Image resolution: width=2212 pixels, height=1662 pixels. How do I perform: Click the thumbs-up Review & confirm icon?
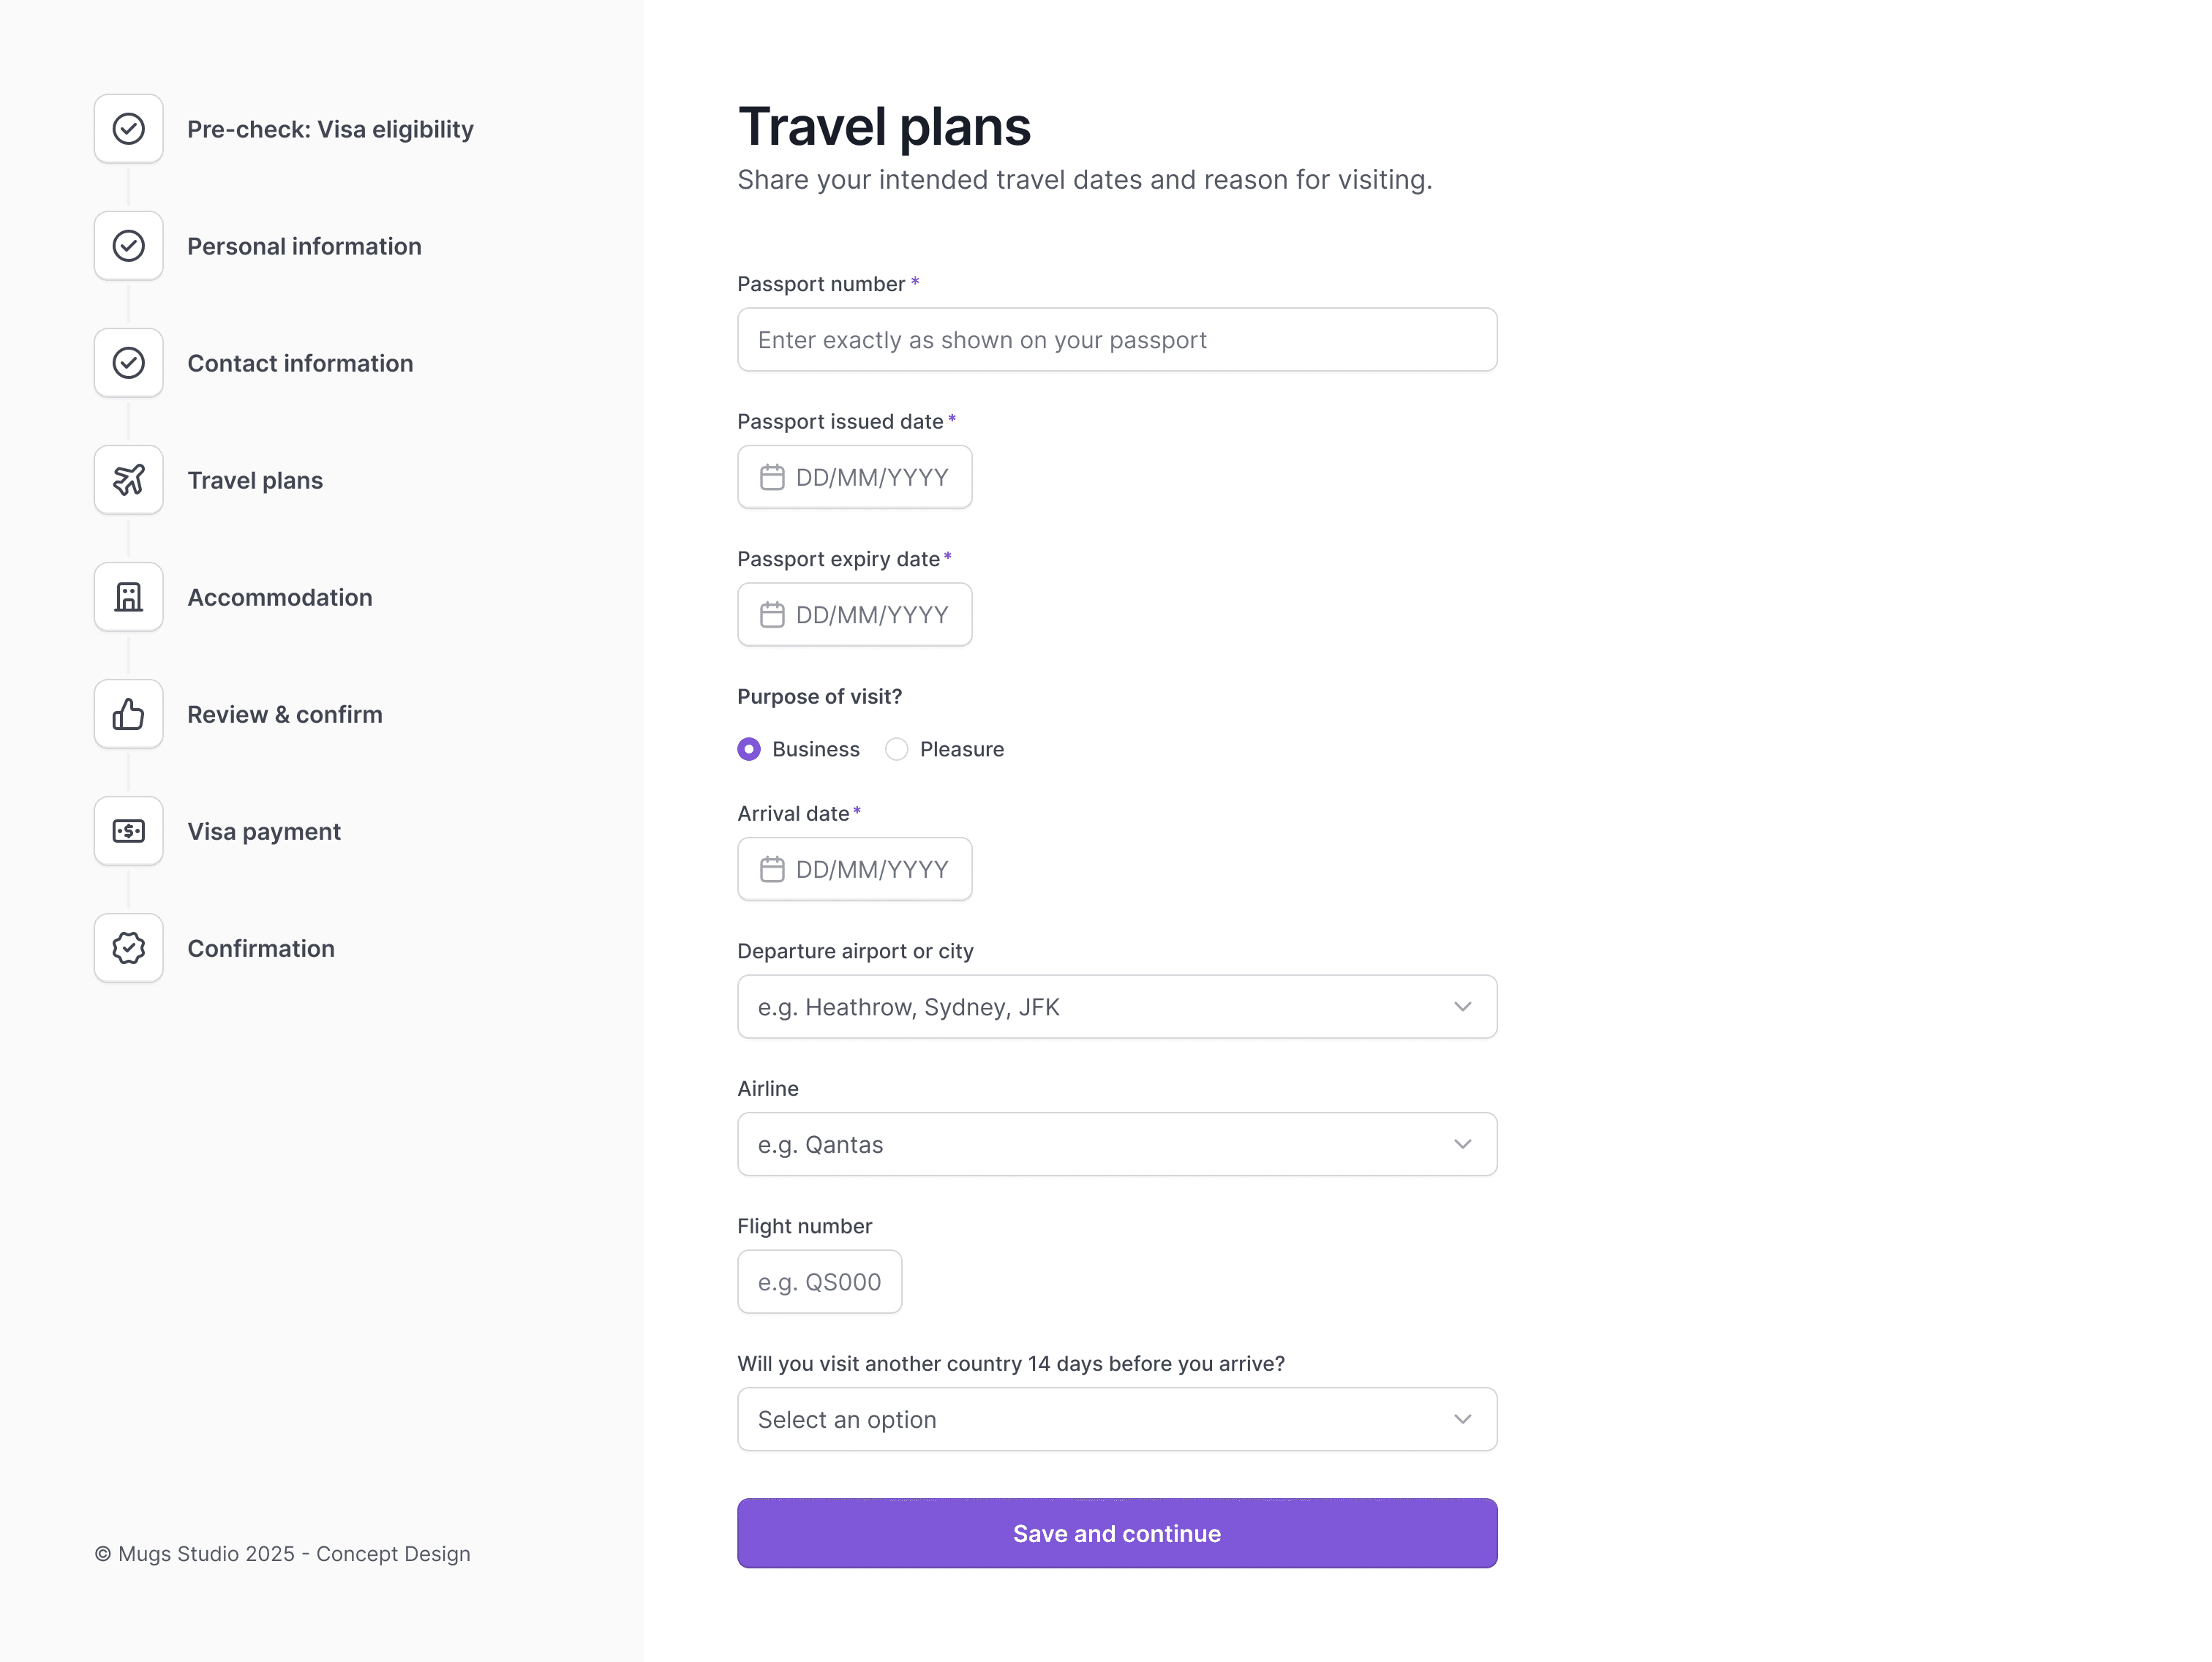click(128, 713)
